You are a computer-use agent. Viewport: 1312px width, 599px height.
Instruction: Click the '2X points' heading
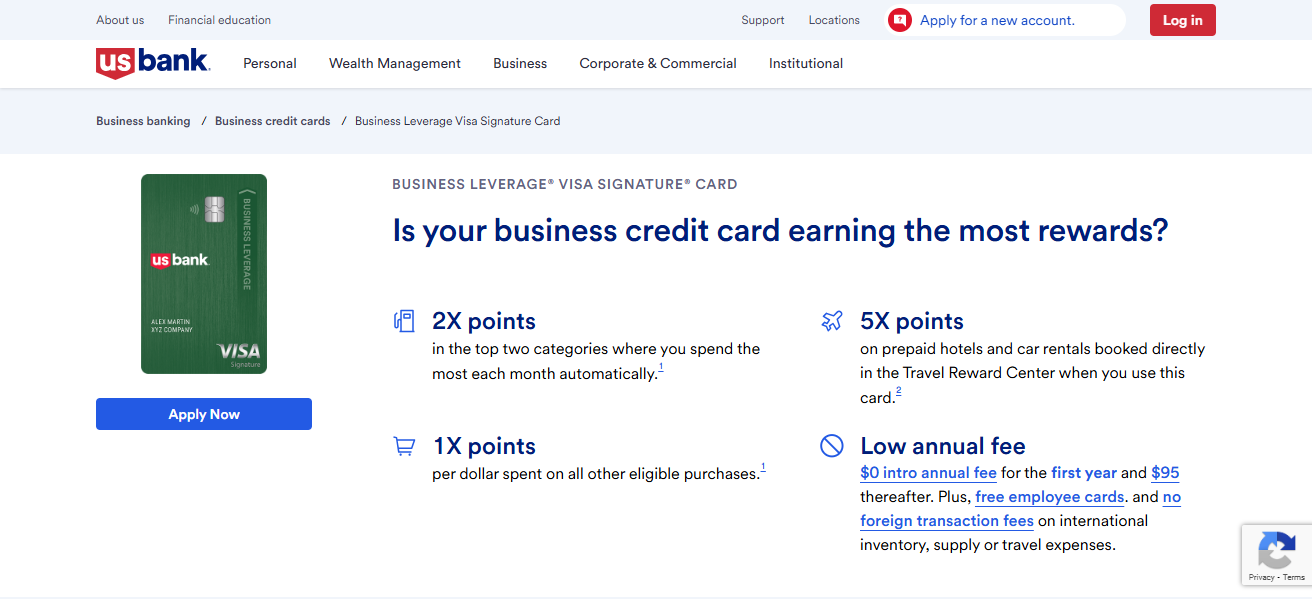coord(484,321)
